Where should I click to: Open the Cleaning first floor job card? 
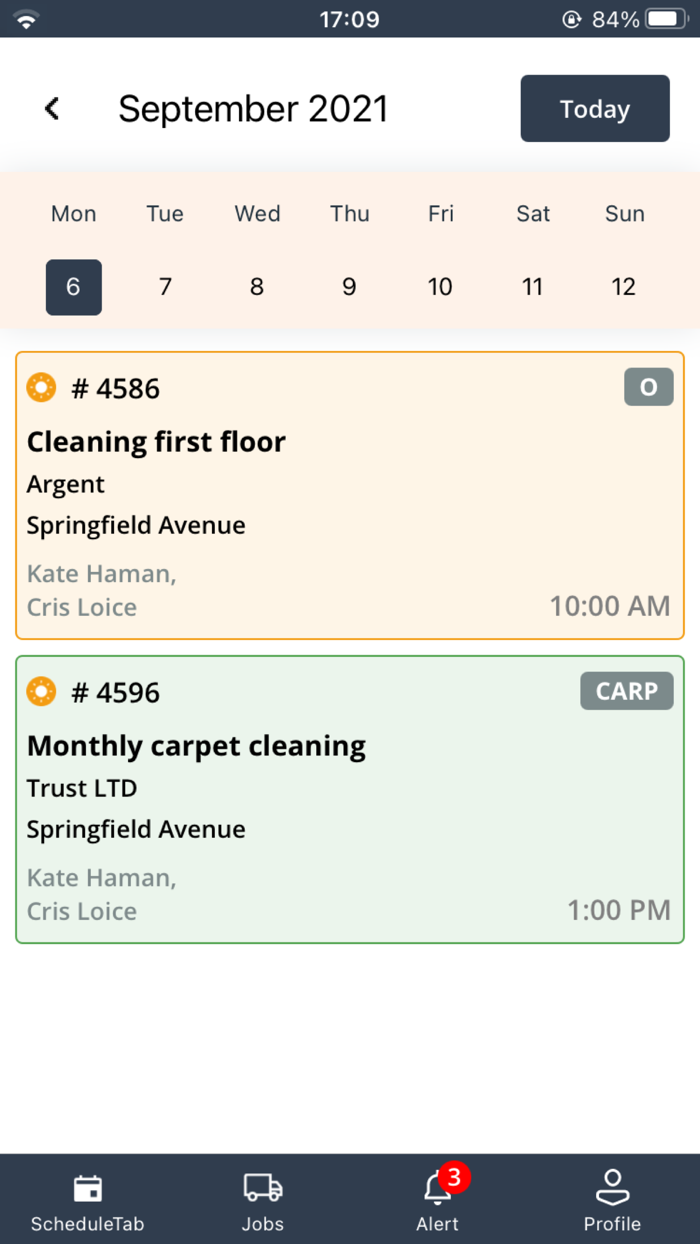click(350, 495)
